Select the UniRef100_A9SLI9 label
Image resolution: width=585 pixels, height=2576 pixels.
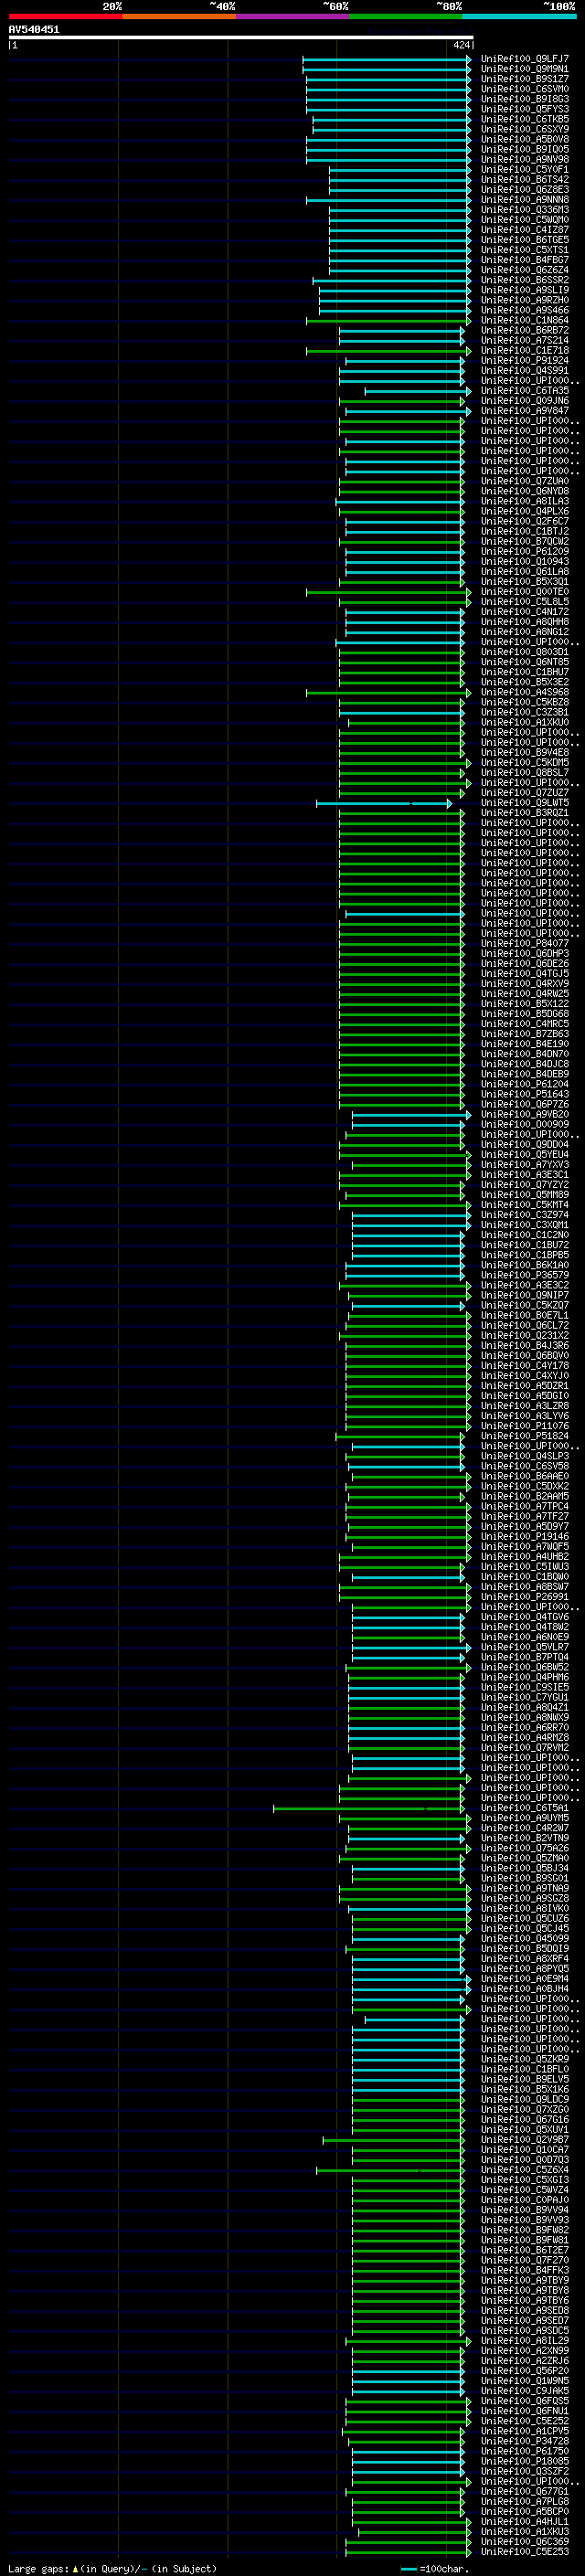(524, 290)
